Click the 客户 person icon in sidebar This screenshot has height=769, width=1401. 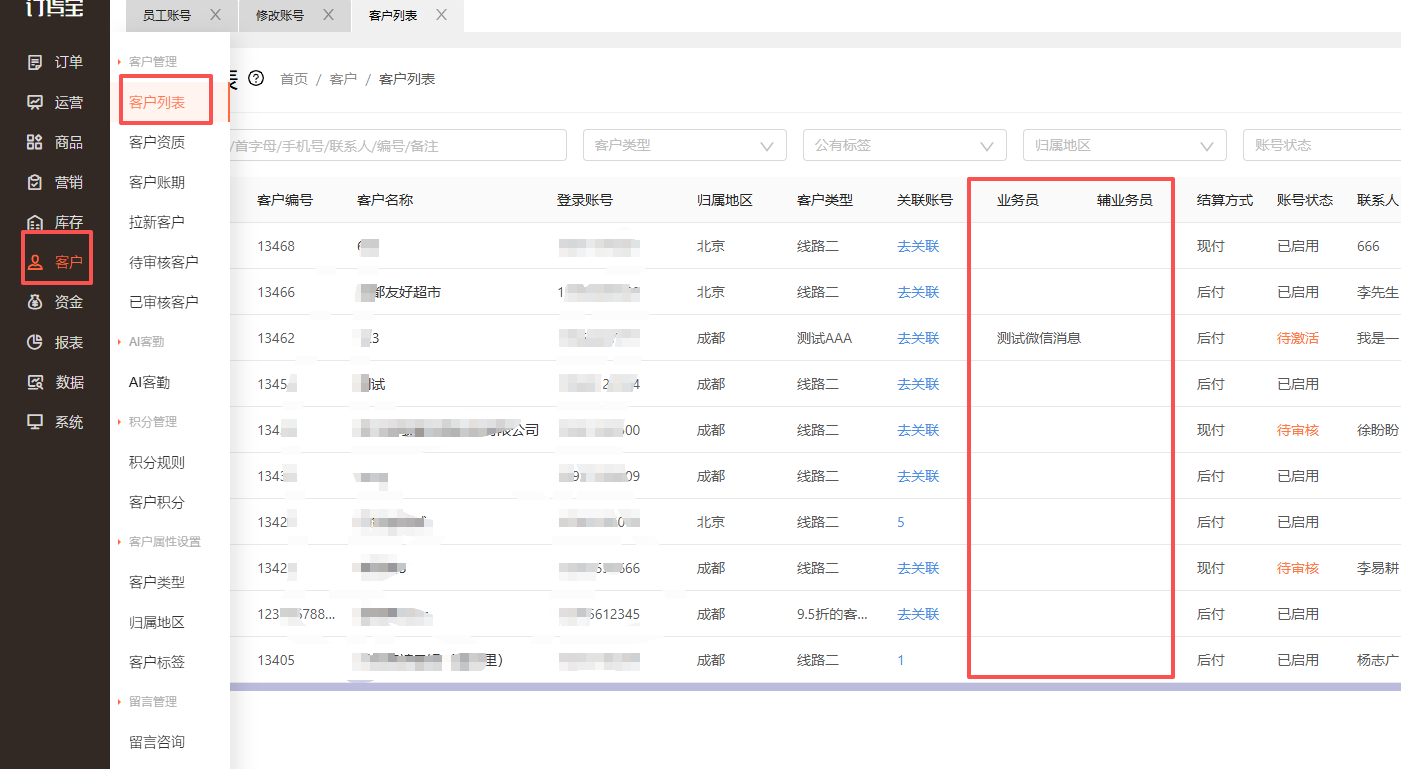[35, 262]
